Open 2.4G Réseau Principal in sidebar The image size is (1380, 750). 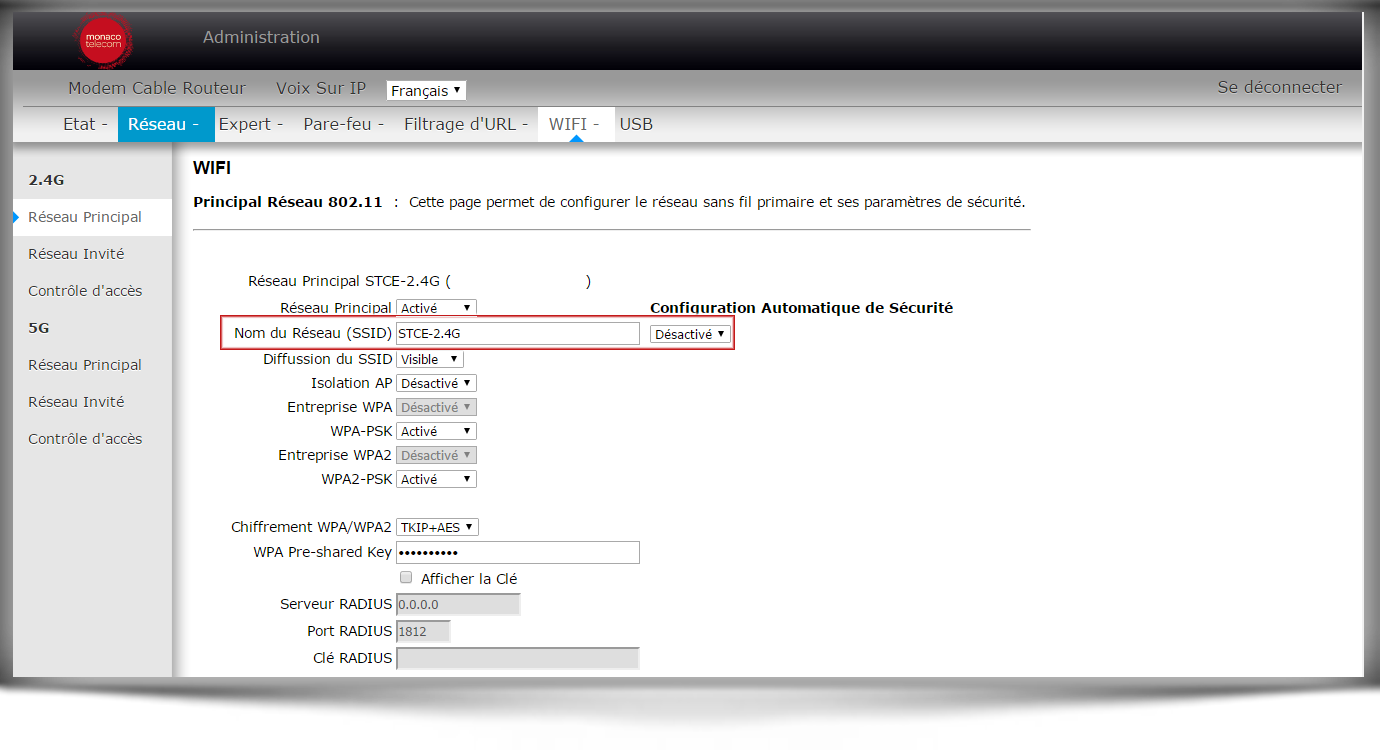[x=85, y=217]
